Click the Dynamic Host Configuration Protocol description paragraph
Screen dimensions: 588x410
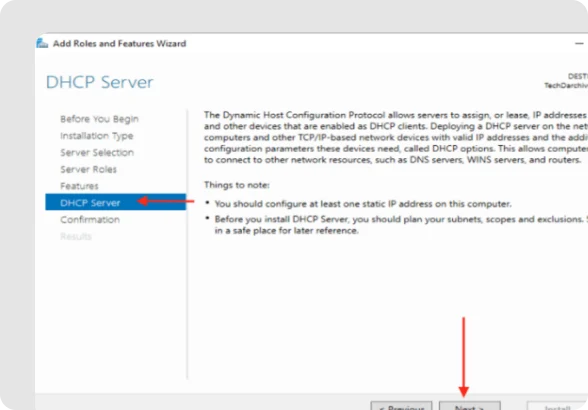tap(396, 137)
